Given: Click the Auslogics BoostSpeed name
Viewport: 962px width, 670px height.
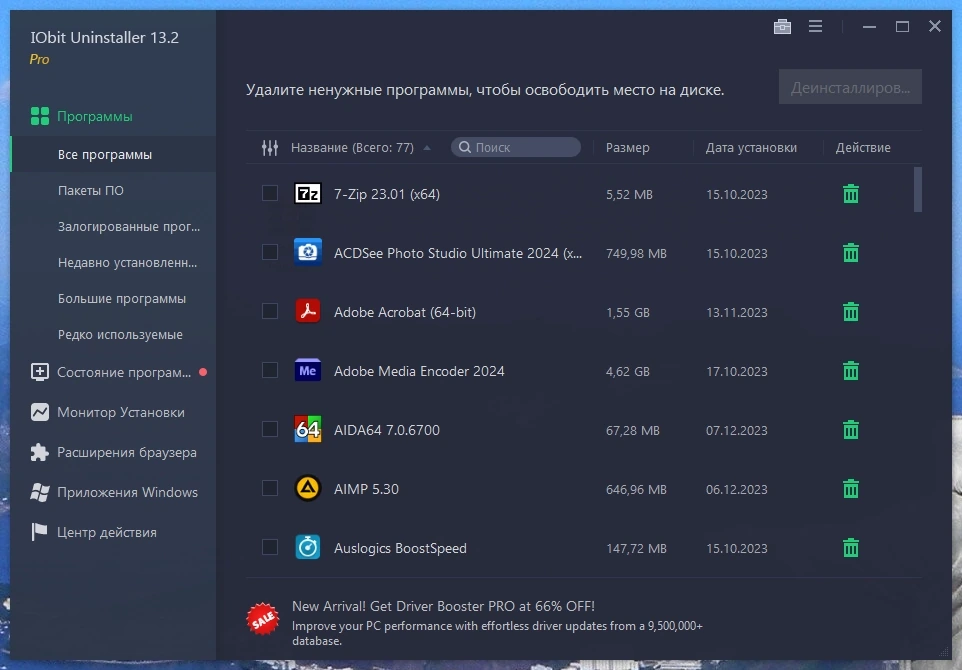Looking at the screenshot, I should 400,548.
